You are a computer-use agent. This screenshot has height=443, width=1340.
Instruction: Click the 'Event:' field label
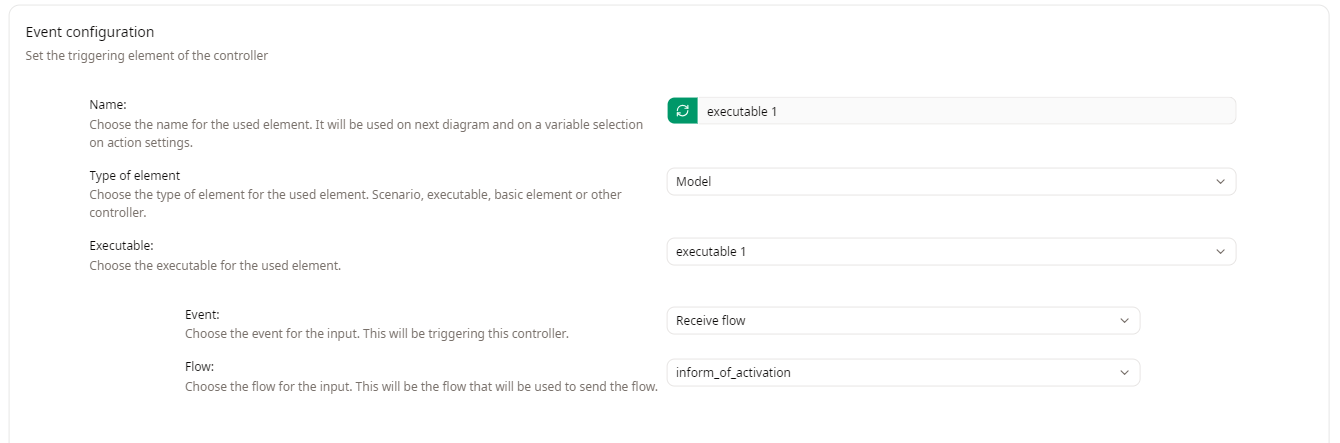tap(202, 314)
